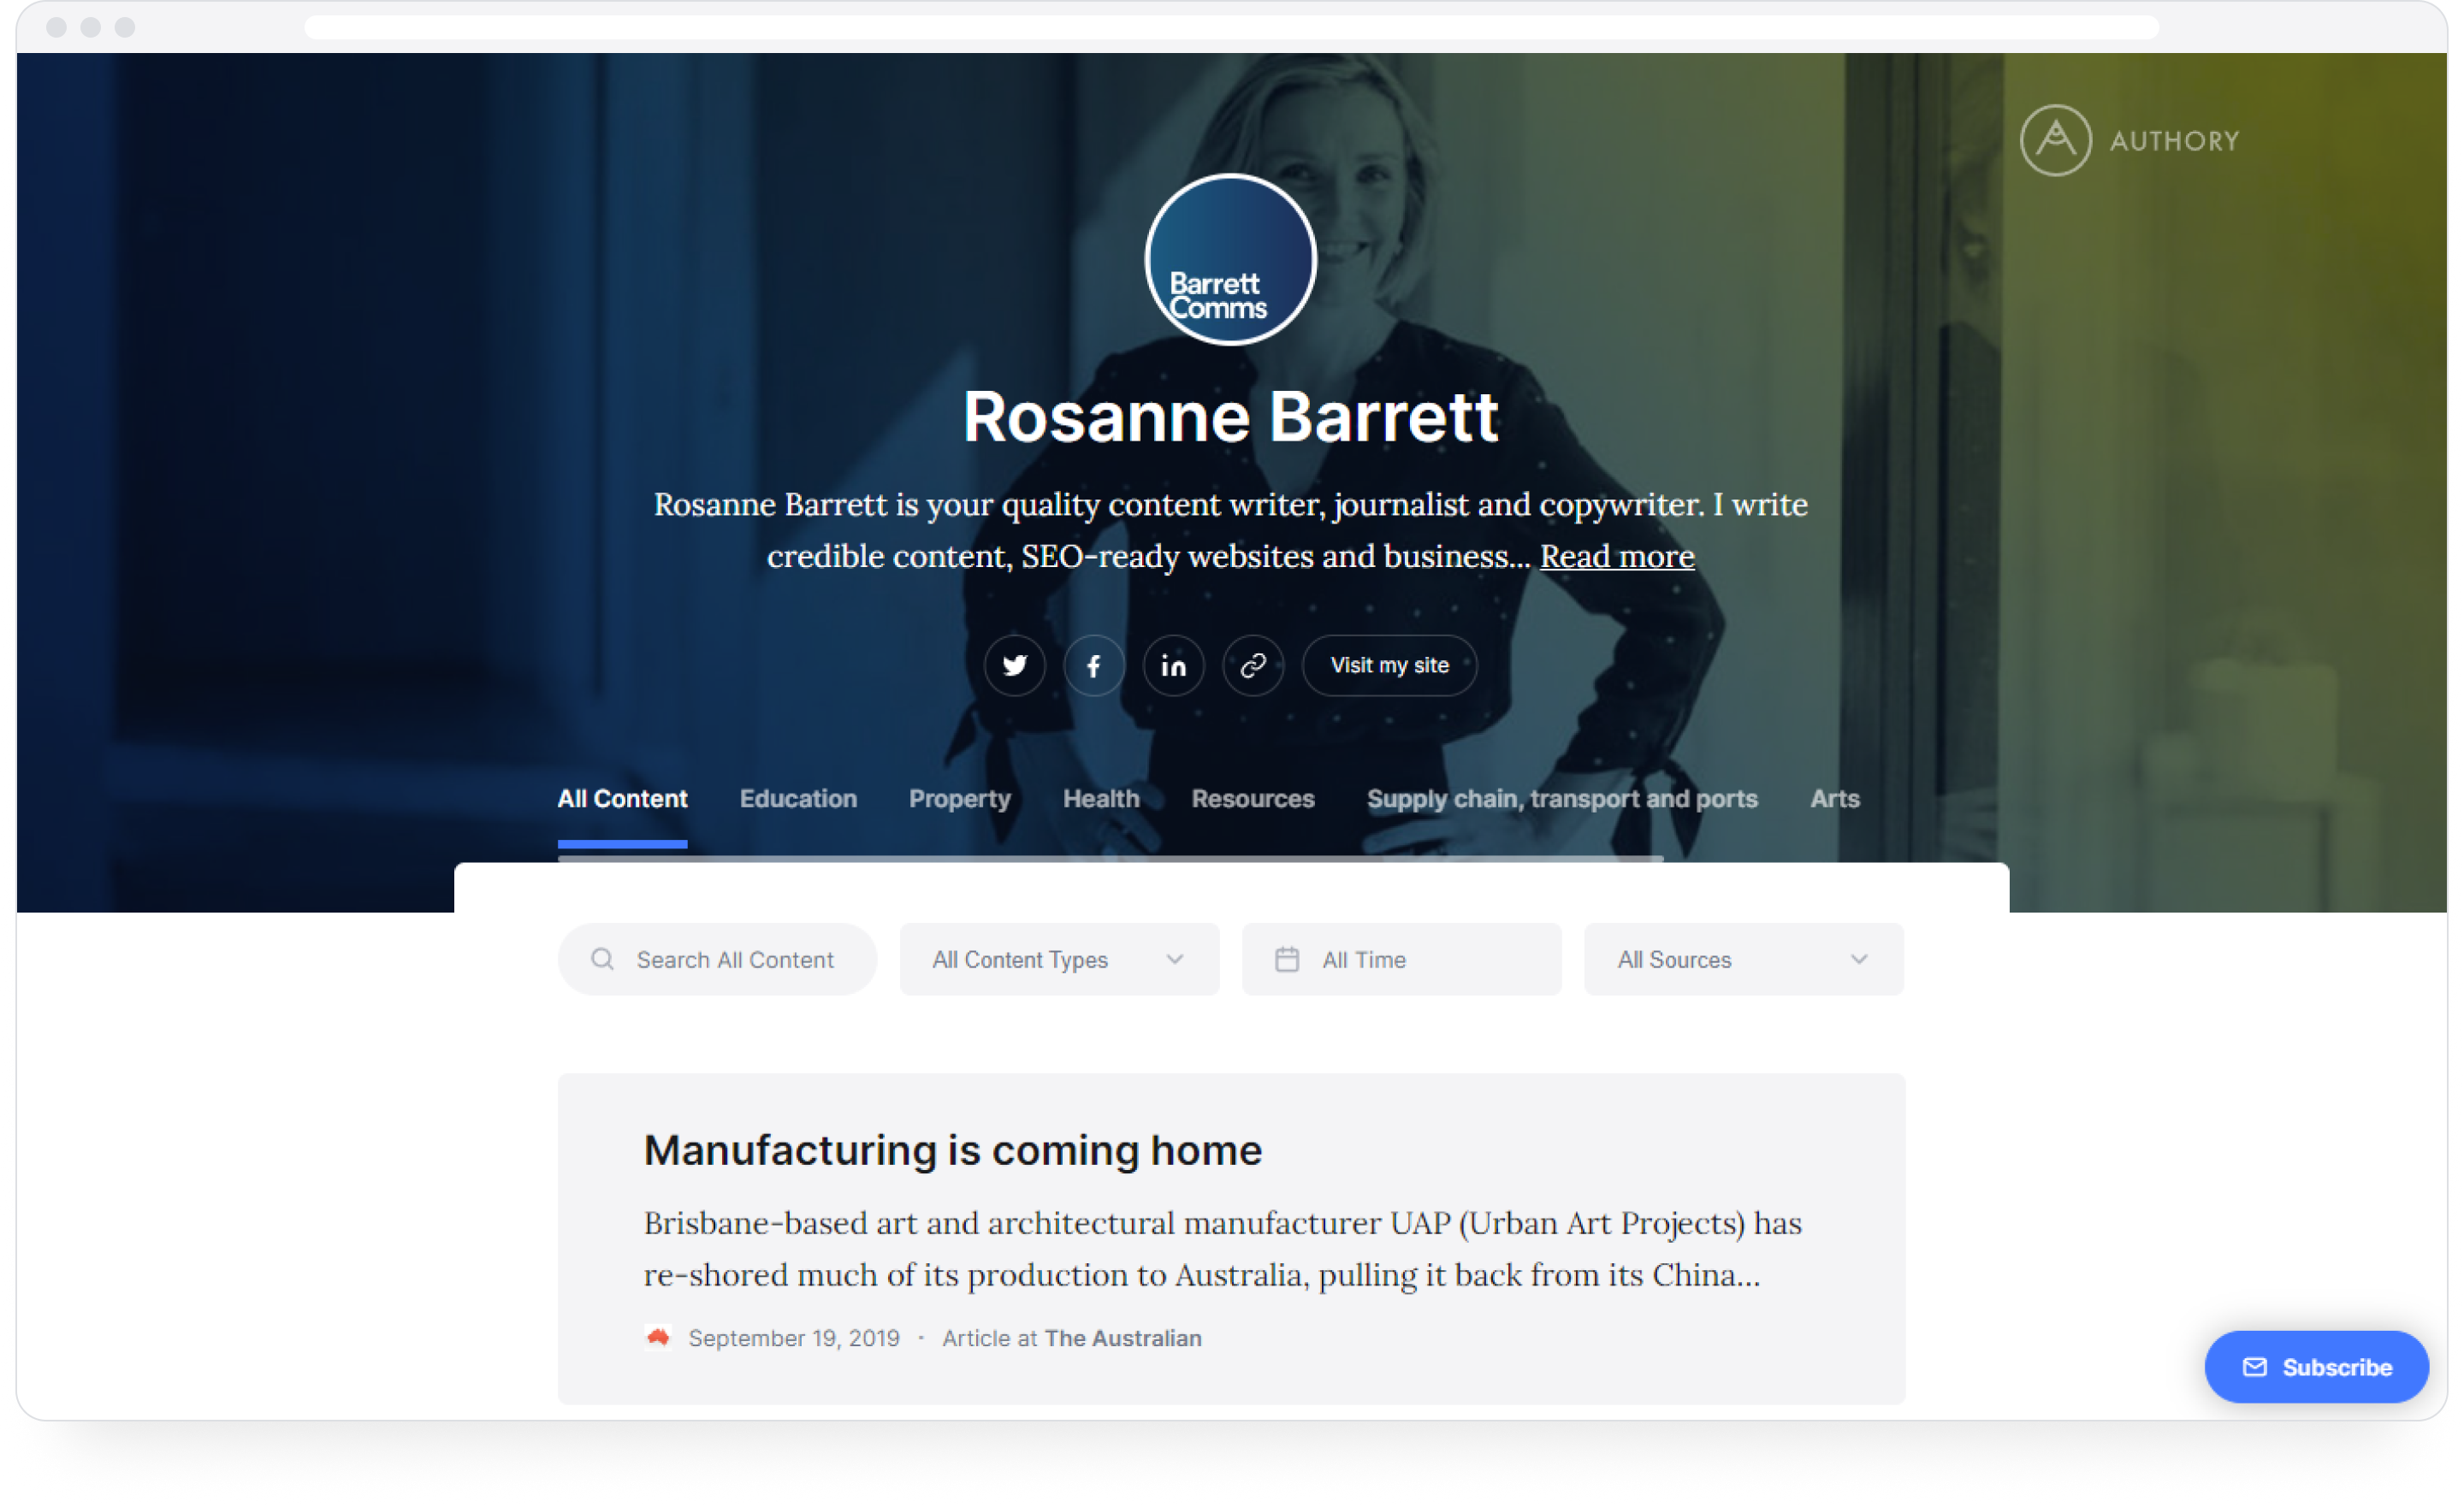
Task: Open the Twitter profile icon
Action: click(x=1014, y=665)
